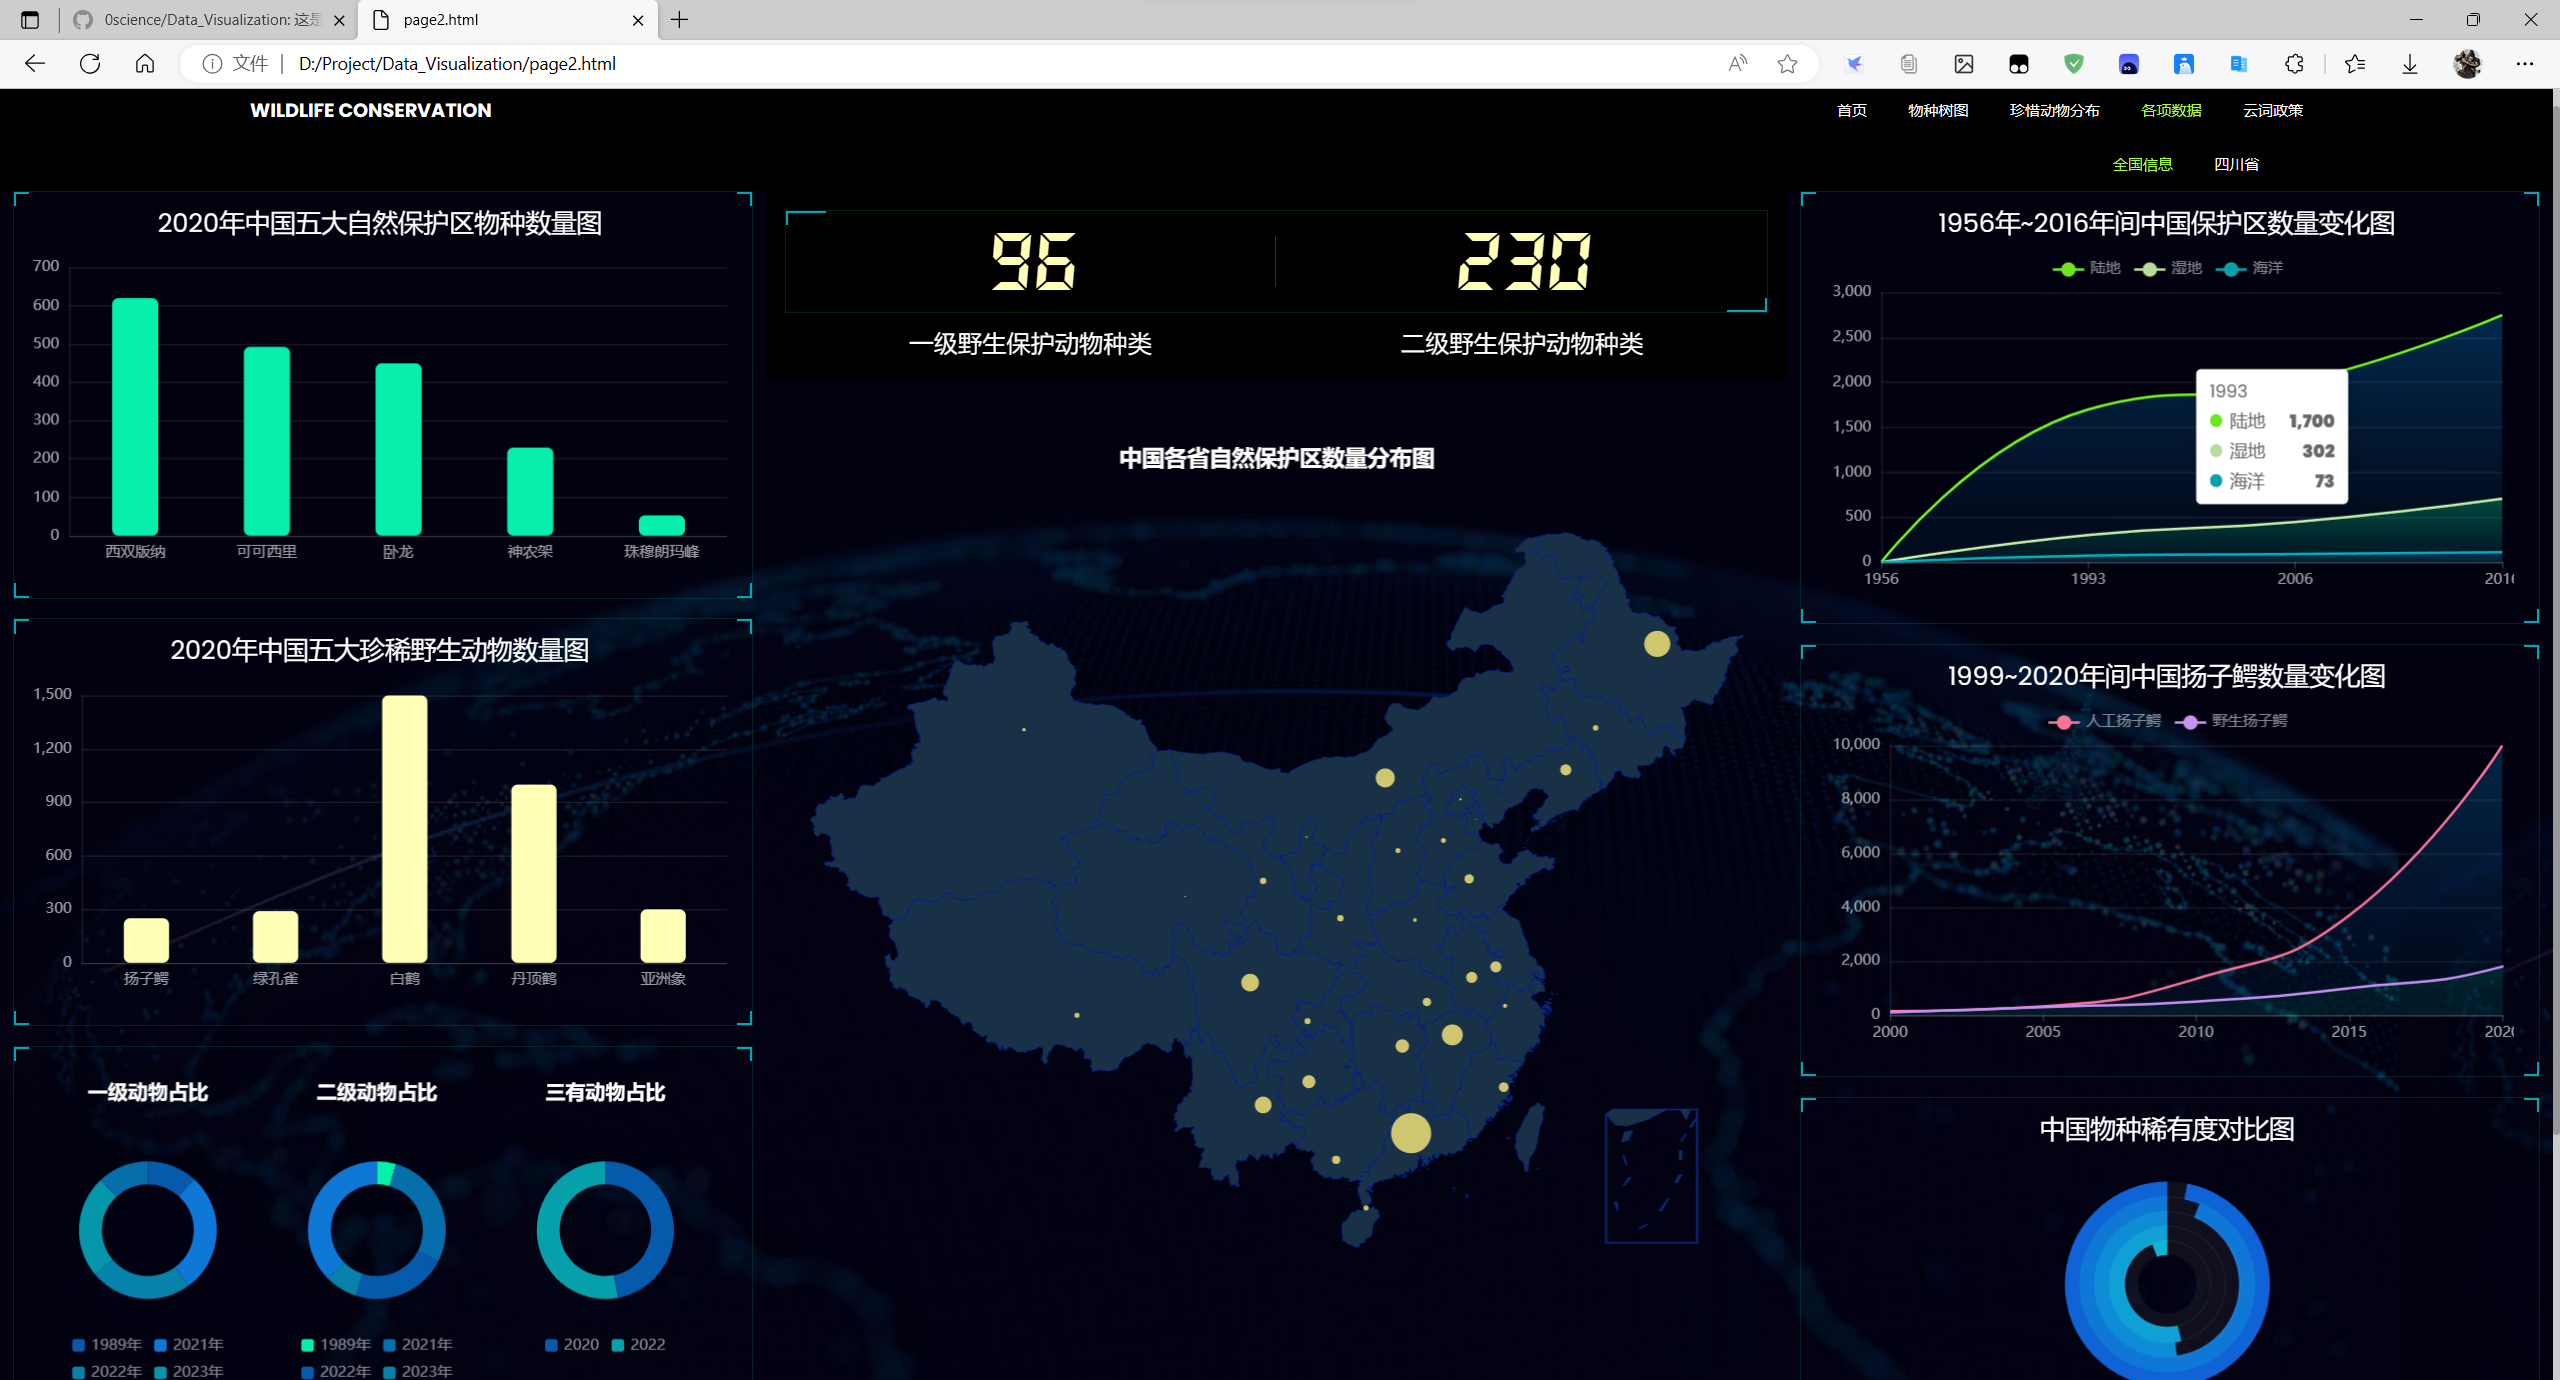Open favorites list icon
The width and height of the screenshot is (2560, 1380).
pos(2355,64)
